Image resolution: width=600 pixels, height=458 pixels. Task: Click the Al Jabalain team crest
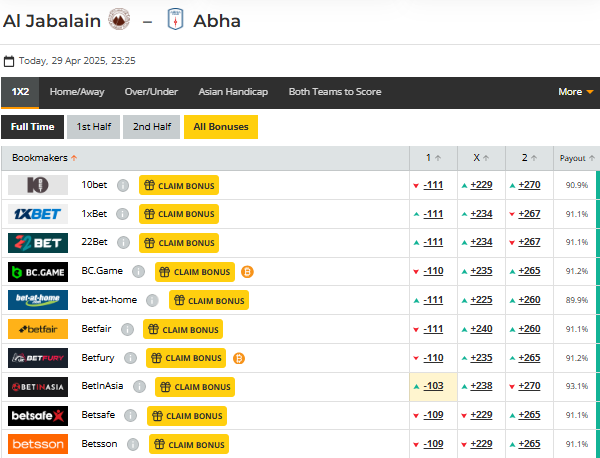tap(119, 20)
